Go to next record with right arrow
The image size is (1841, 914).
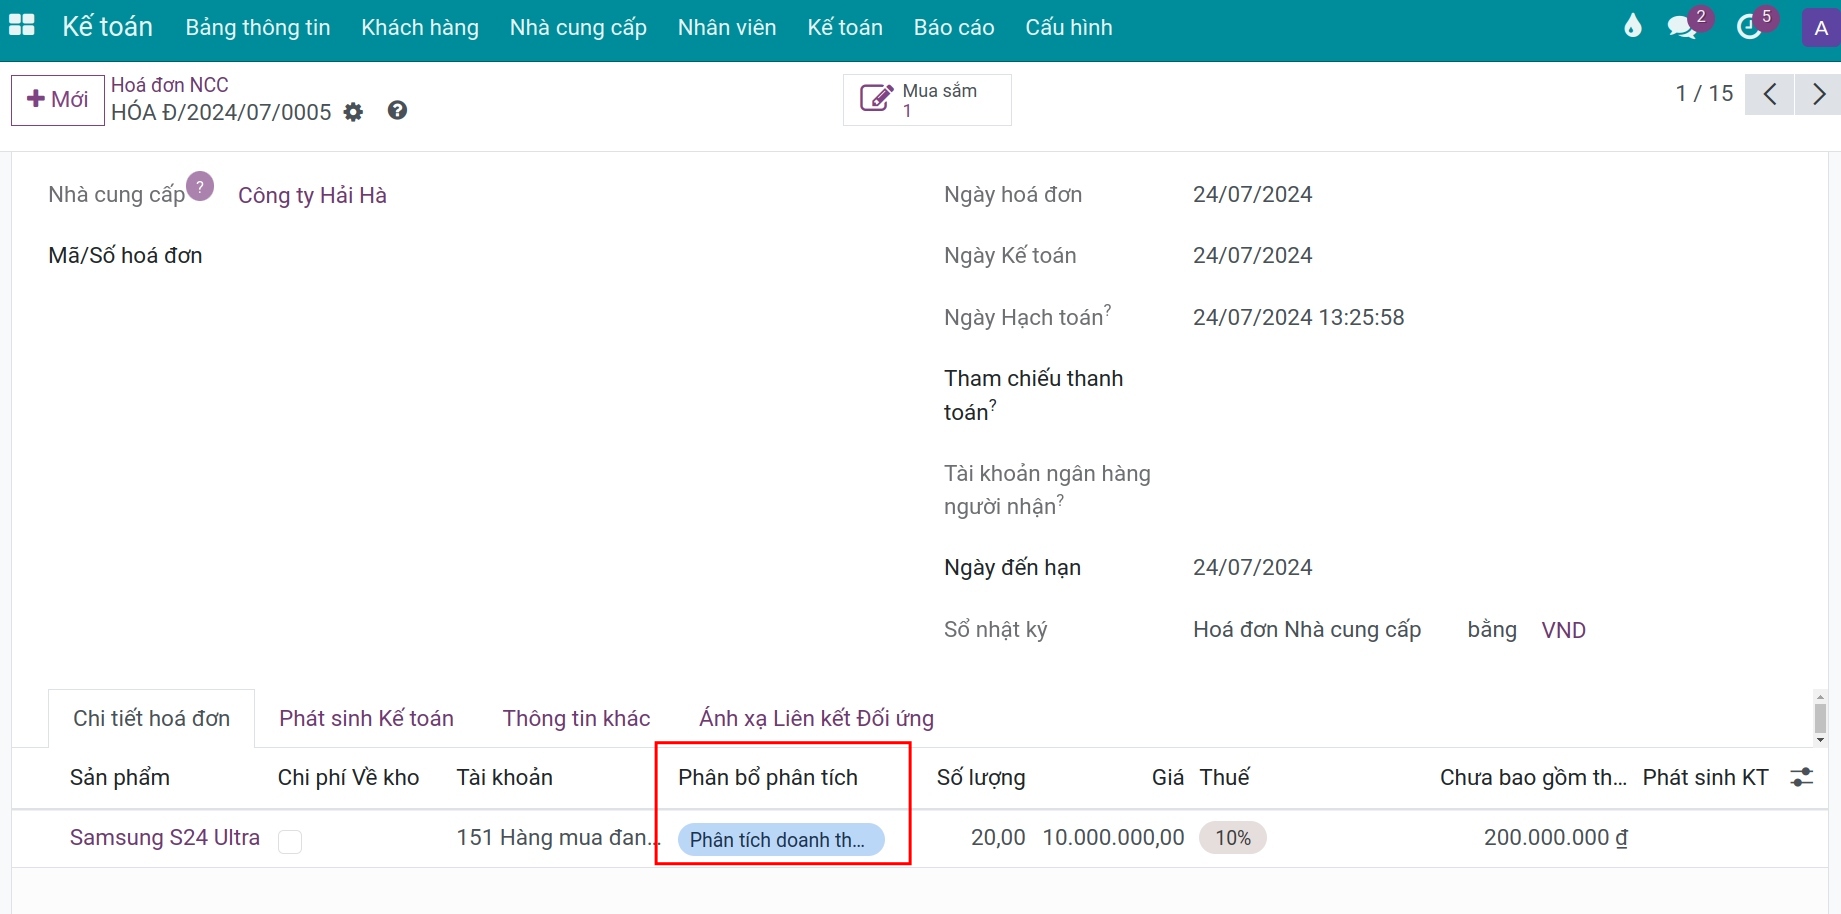coord(1818,94)
